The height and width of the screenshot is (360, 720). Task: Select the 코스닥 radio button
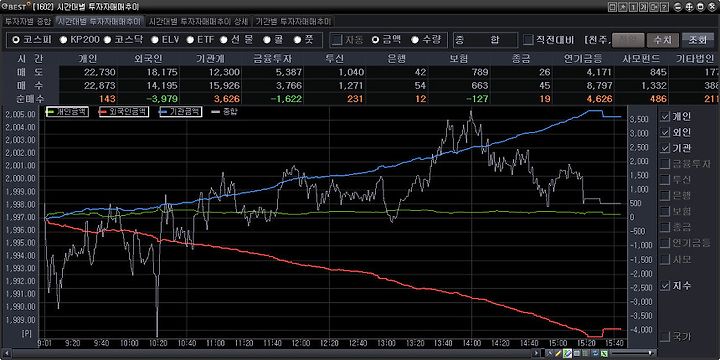[x=107, y=40]
